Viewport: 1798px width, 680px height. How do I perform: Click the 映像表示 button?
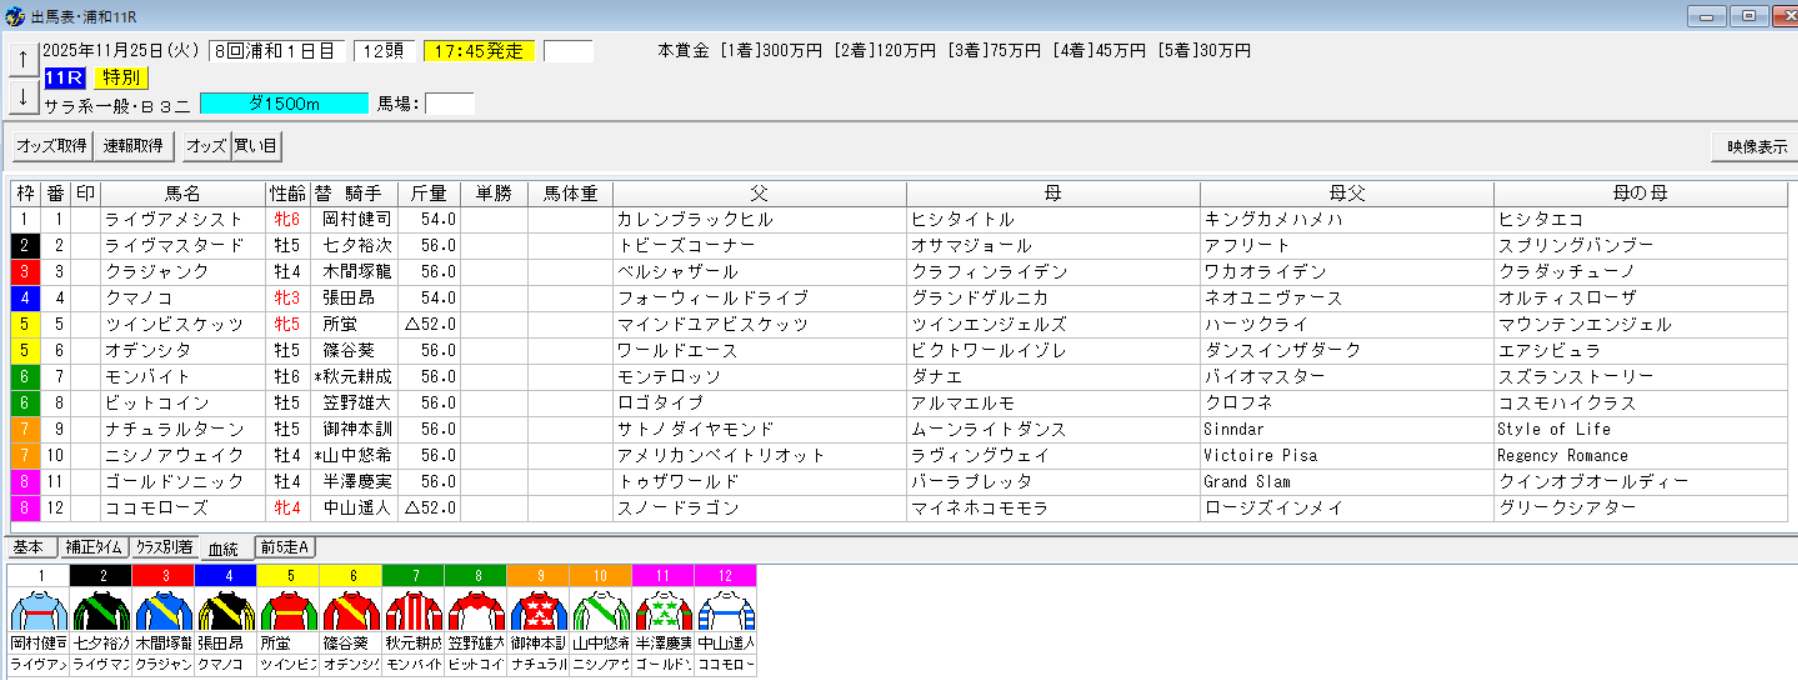point(1756,147)
